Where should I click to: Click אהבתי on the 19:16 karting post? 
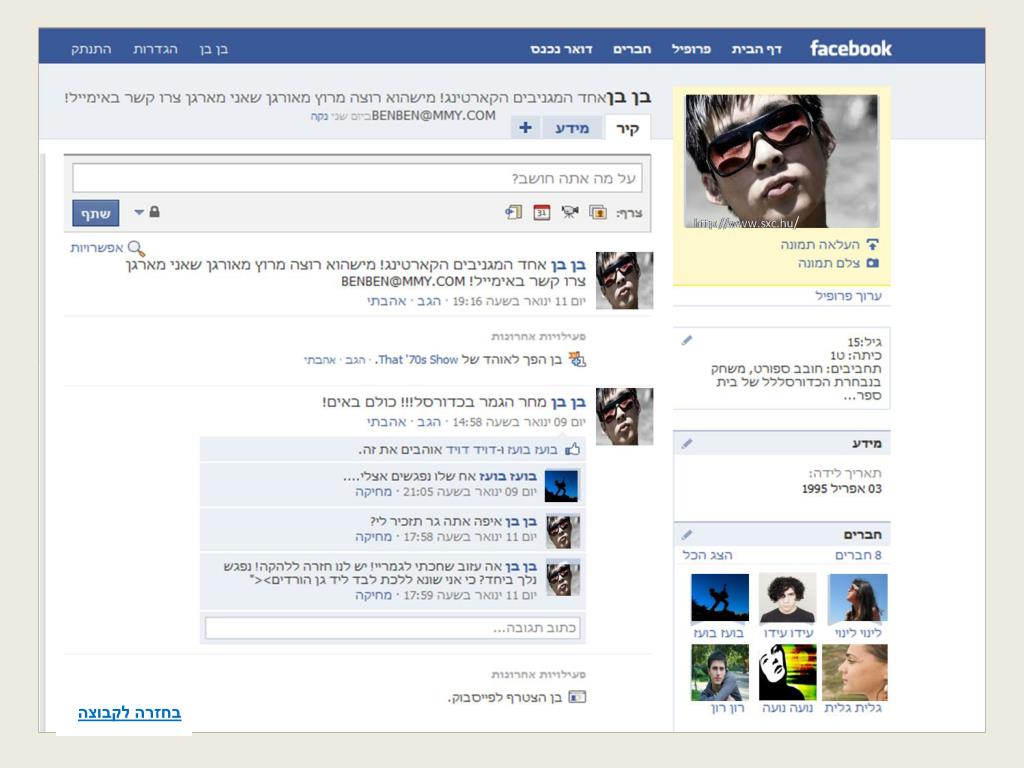[387, 302]
